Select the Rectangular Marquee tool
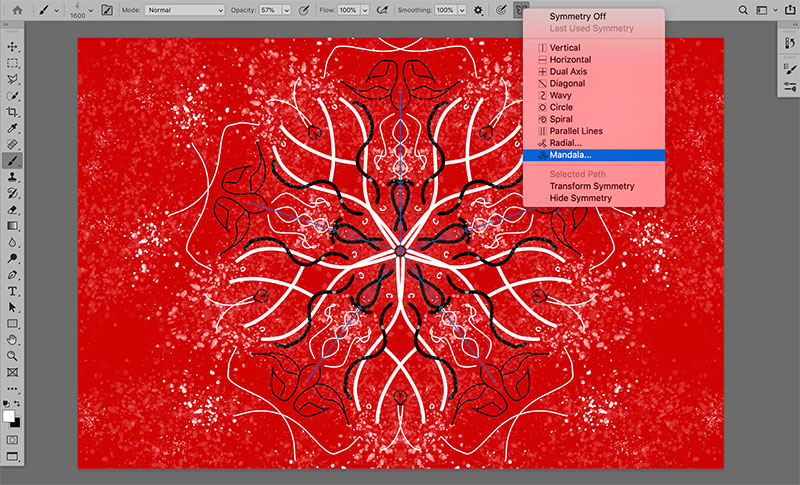The height and width of the screenshot is (485, 800). pos(12,63)
